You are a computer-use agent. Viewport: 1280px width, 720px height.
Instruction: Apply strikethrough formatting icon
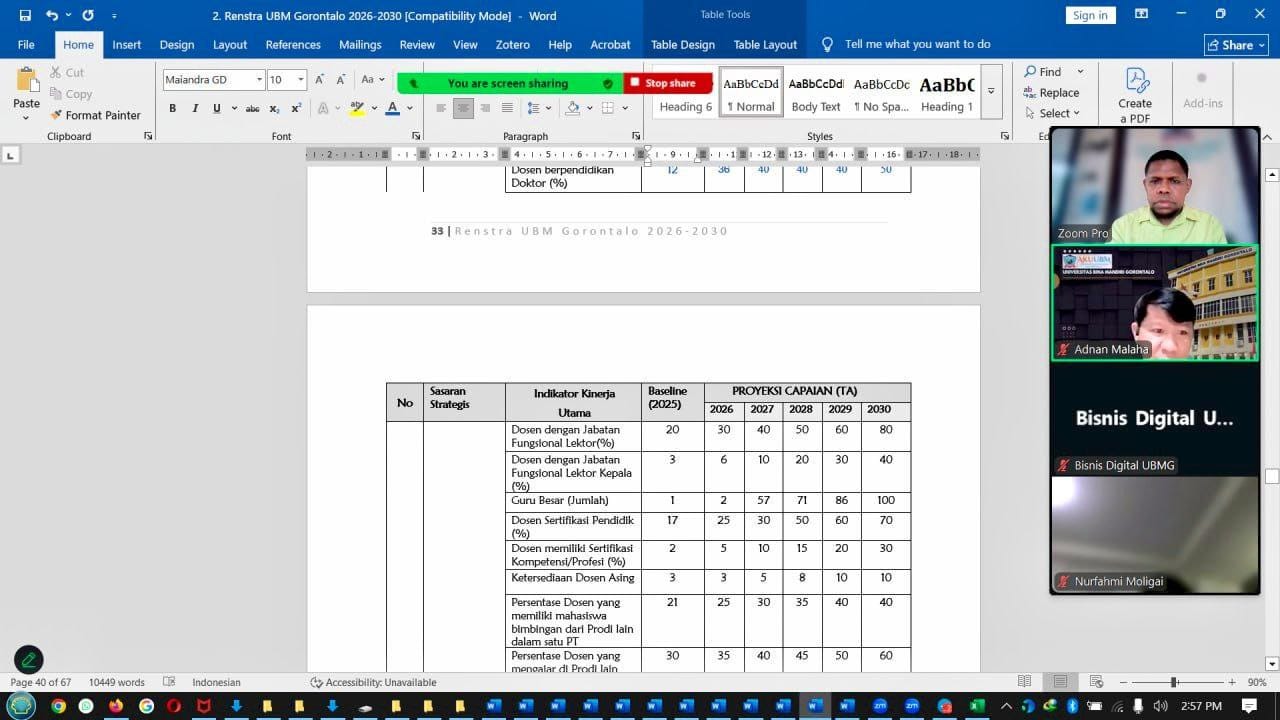[253, 108]
